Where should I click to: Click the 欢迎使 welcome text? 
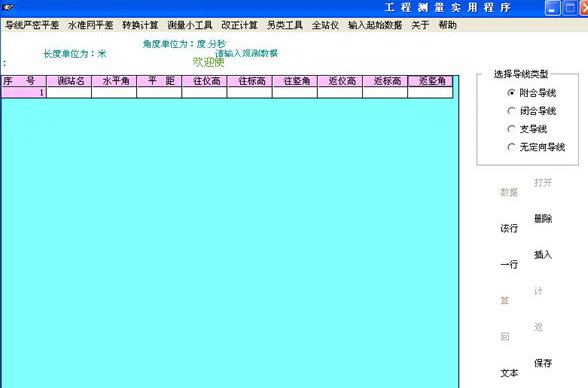coord(208,62)
